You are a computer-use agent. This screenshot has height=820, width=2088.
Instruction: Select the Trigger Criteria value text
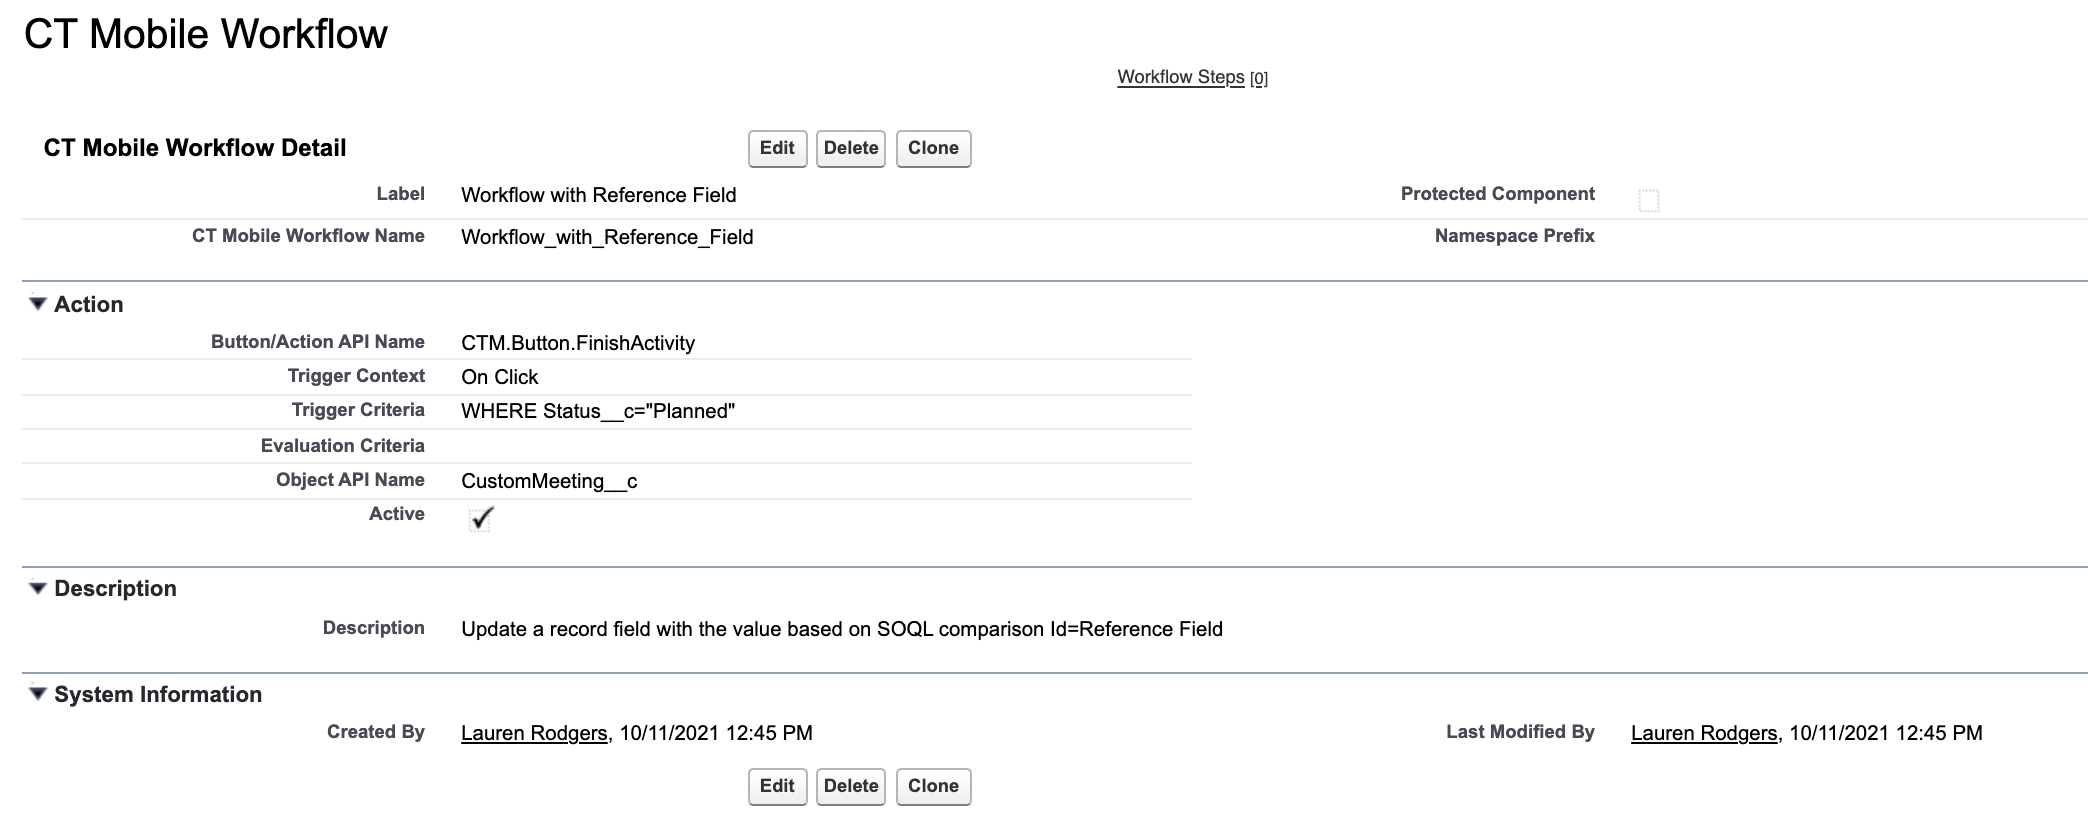pos(597,411)
